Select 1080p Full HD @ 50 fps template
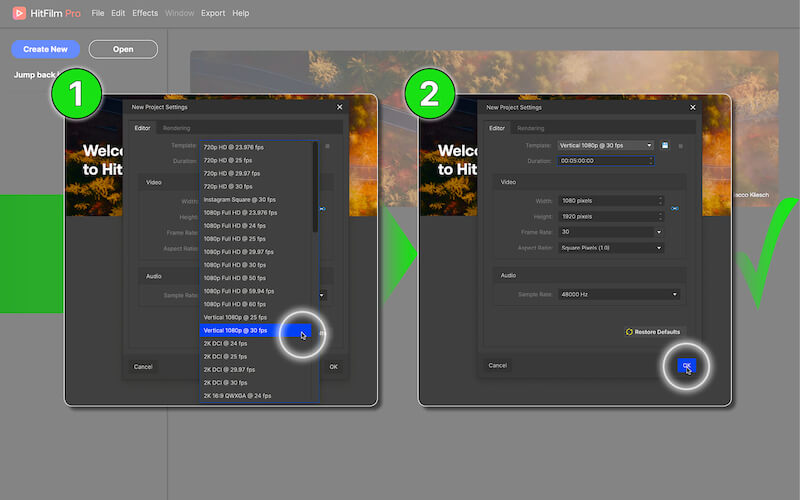The height and width of the screenshot is (500, 800). [256, 278]
